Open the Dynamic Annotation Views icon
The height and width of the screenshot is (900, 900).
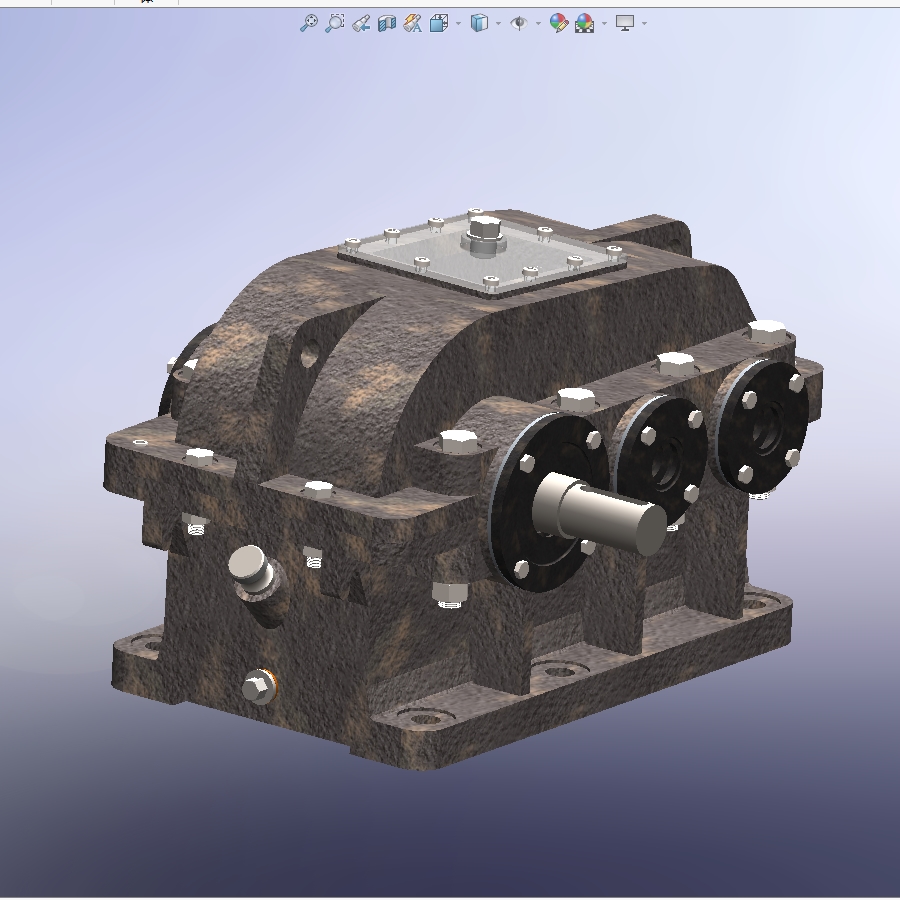pos(413,24)
